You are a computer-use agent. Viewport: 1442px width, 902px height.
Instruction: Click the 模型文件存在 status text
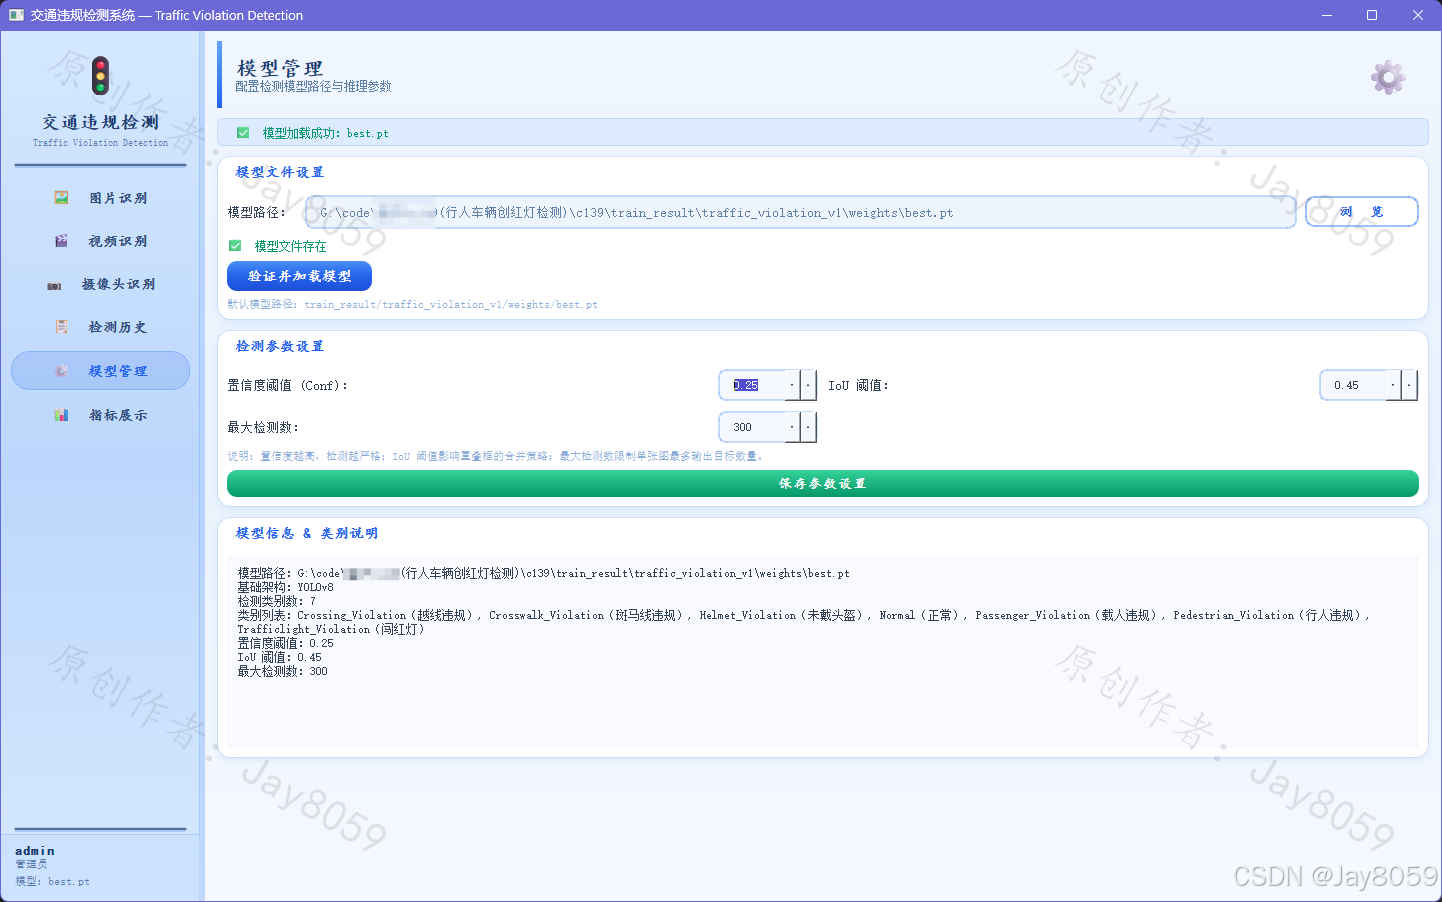point(290,246)
